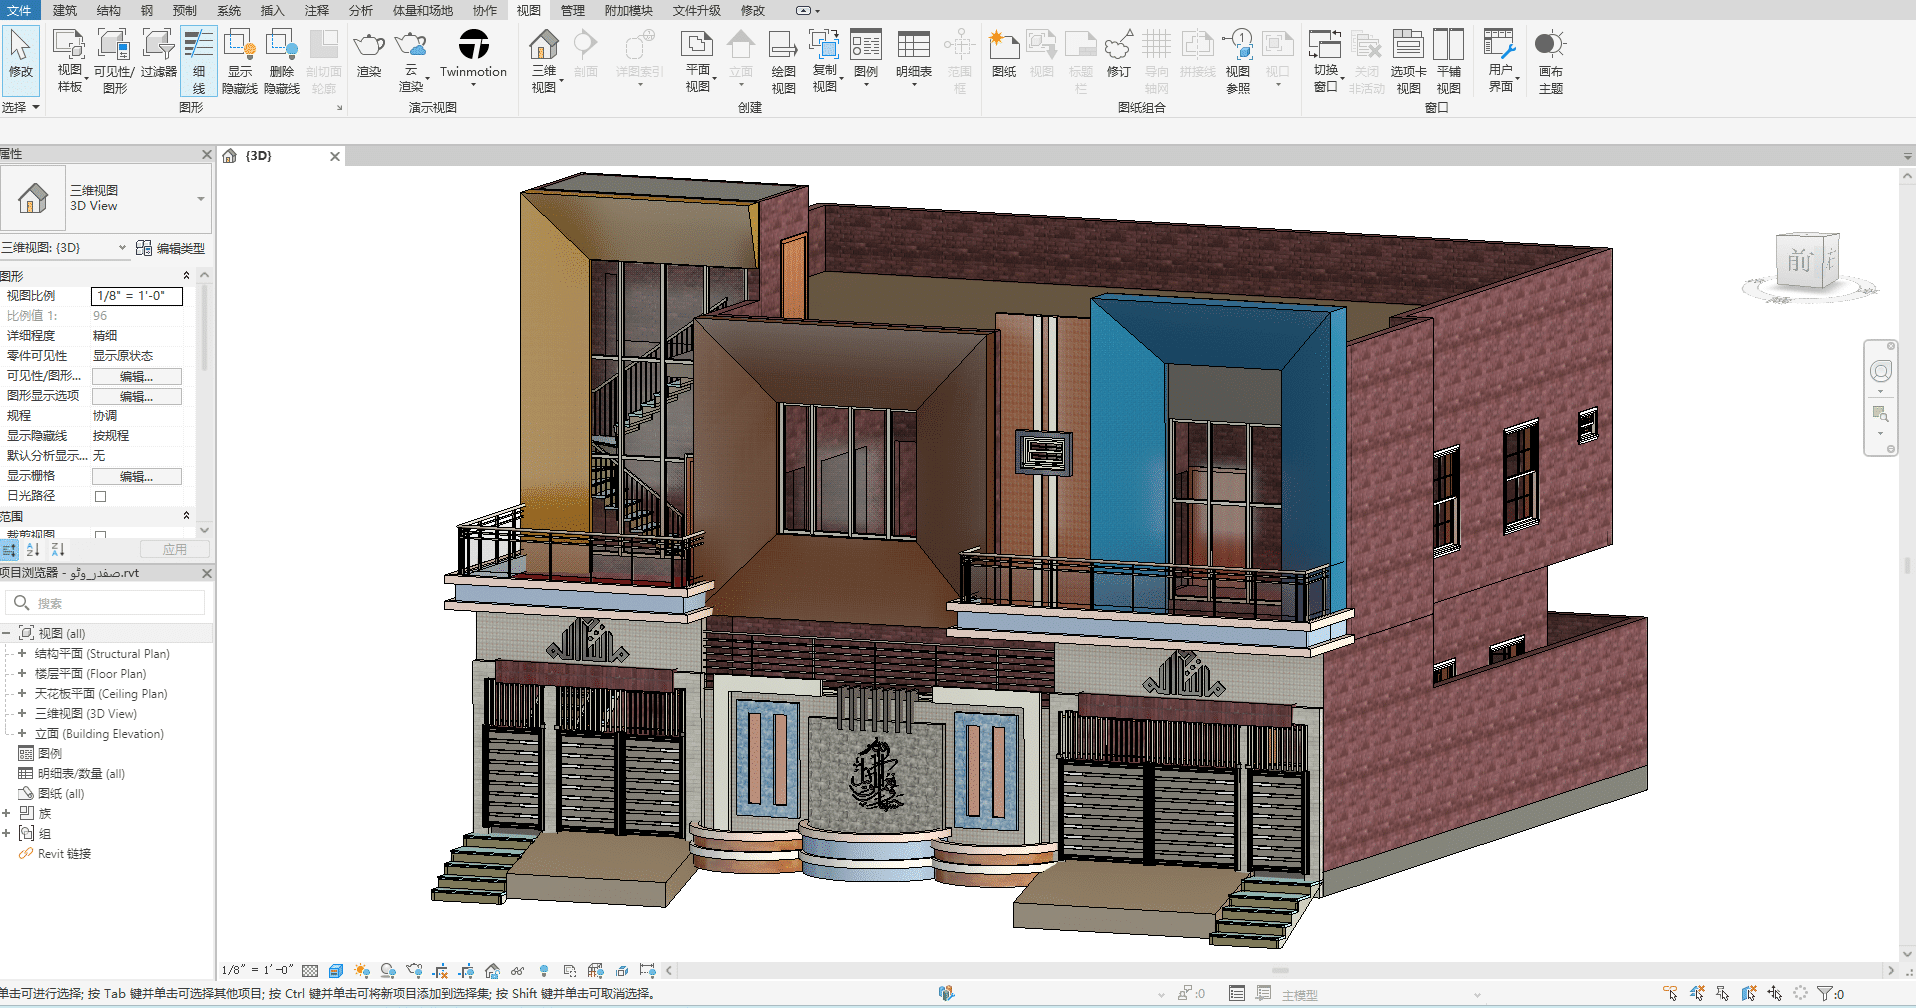This screenshot has height=1008, width=1916.
Task: Click the View Scale (视图比例) input field
Action: tap(137, 296)
